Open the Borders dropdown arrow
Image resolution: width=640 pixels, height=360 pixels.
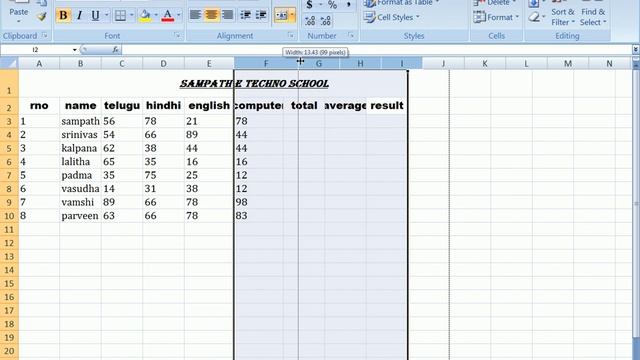coord(131,16)
